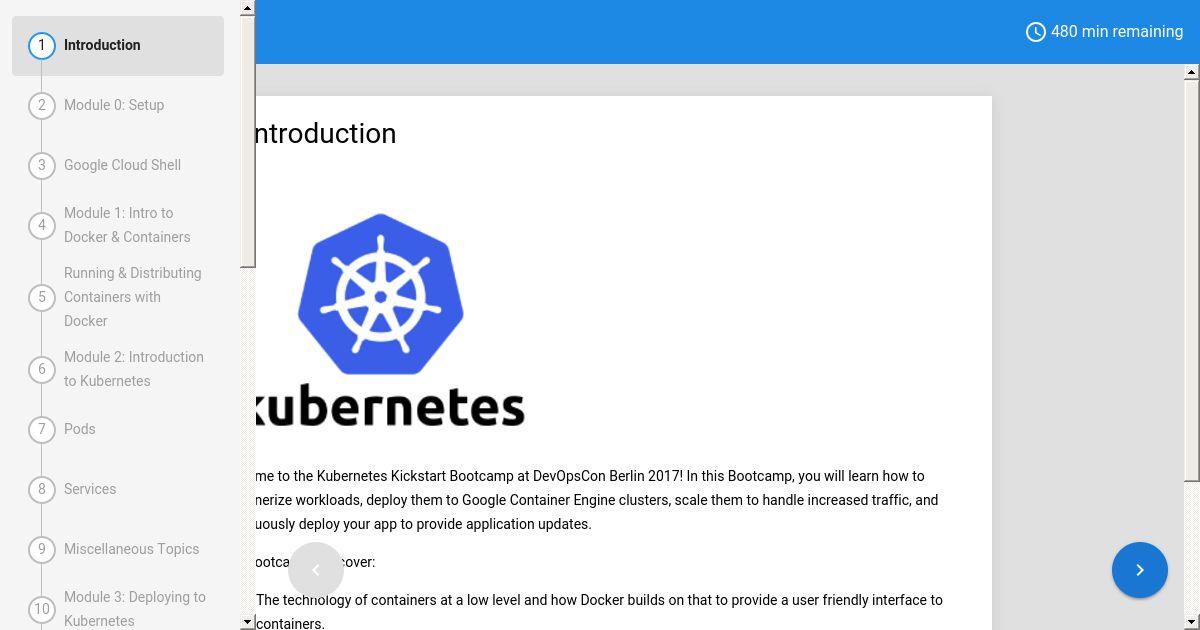Open Module 1: Intro to Docker & Containers
Viewport: 1200px width, 630px height.
tap(118, 225)
